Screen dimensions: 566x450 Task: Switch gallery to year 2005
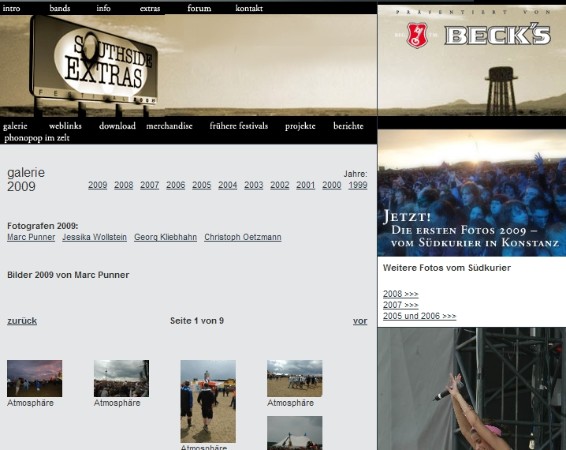pyautogui.click(x=201, y=185)
